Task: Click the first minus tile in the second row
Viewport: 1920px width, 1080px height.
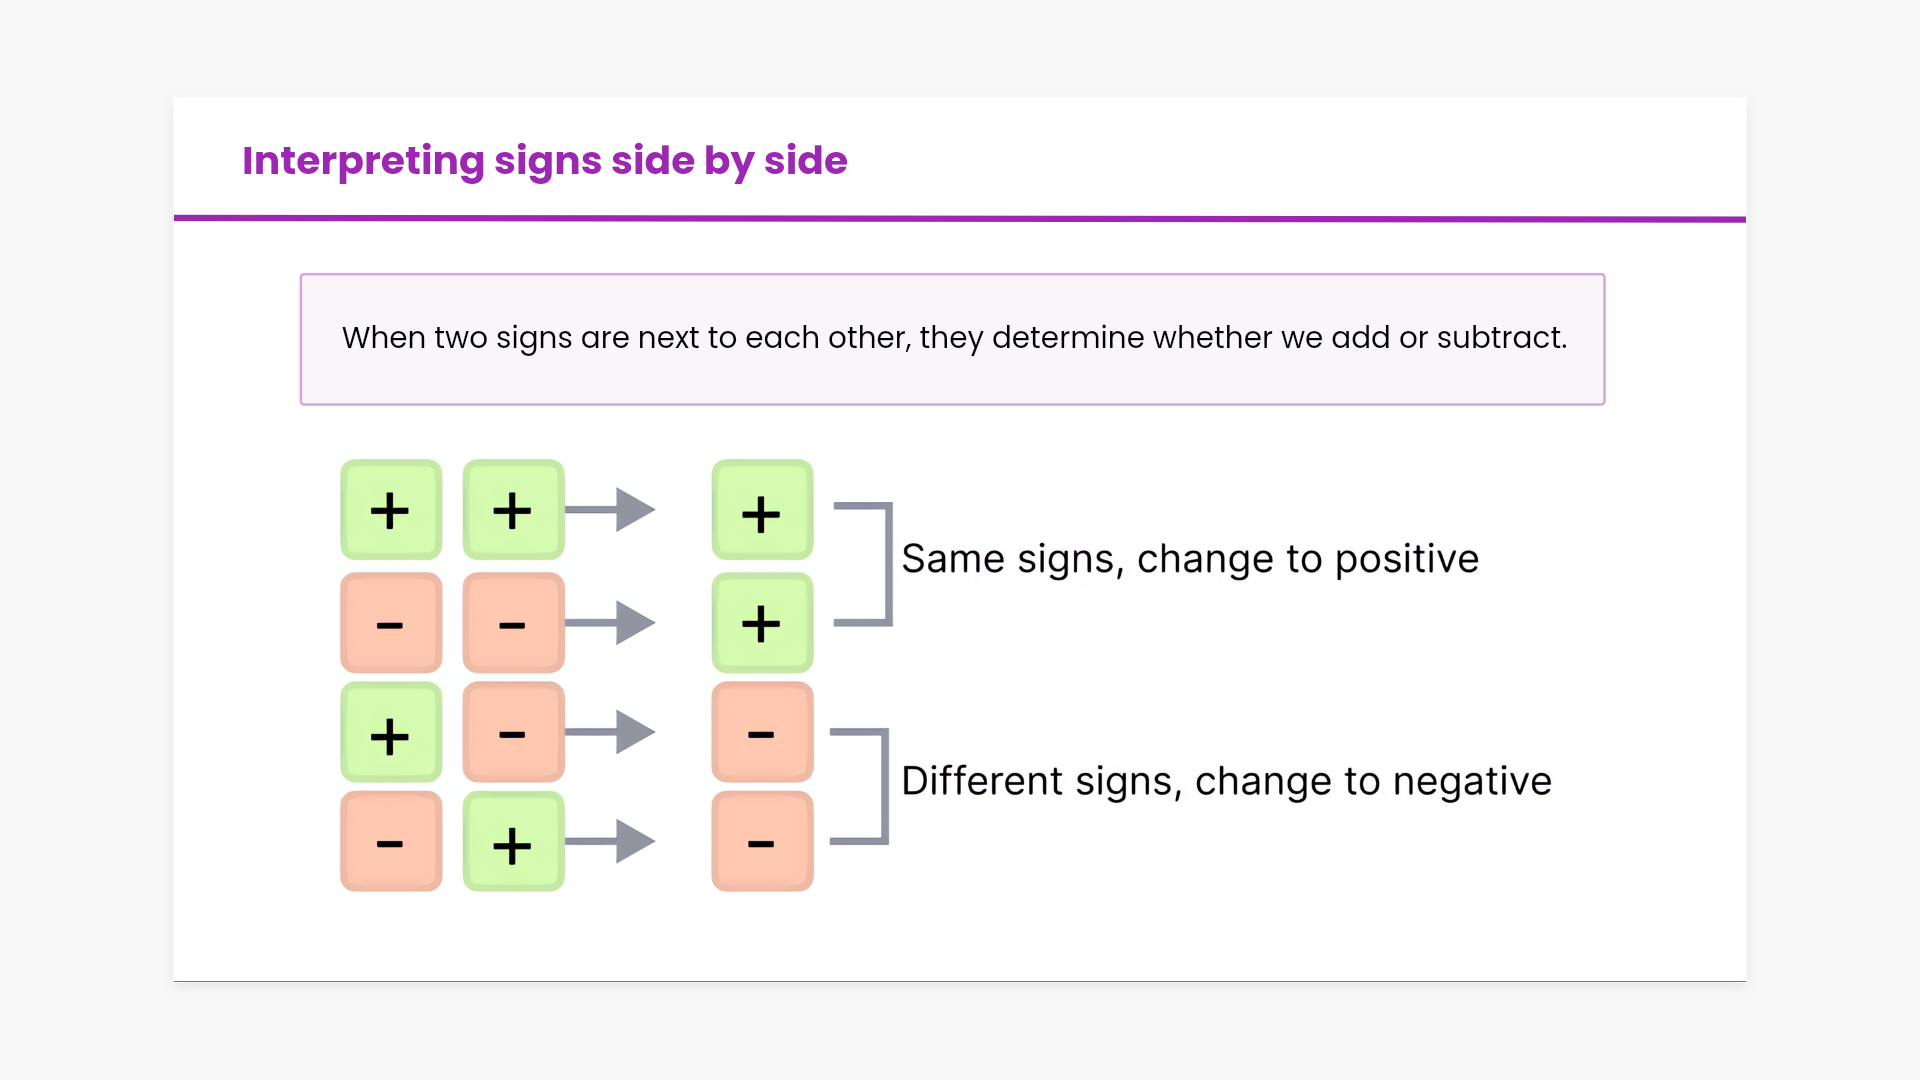Action: tap(391, 623)
